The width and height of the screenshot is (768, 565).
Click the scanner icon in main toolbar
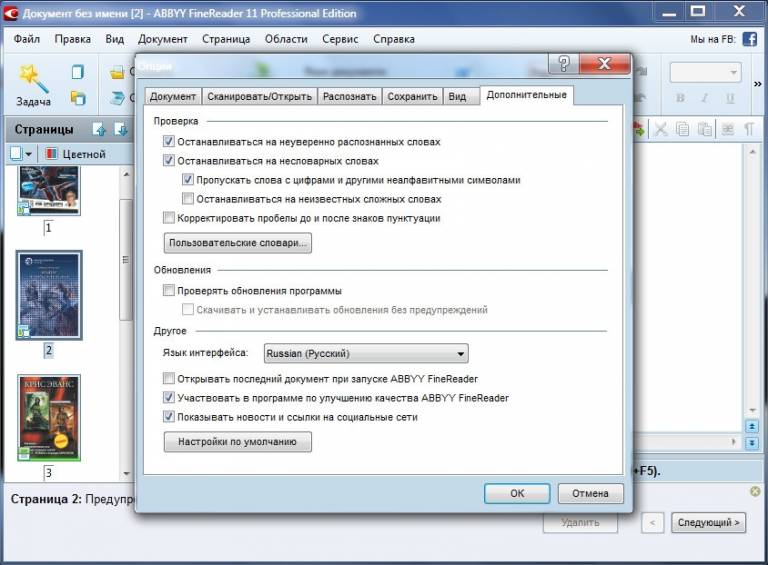(x=117, y=98)
